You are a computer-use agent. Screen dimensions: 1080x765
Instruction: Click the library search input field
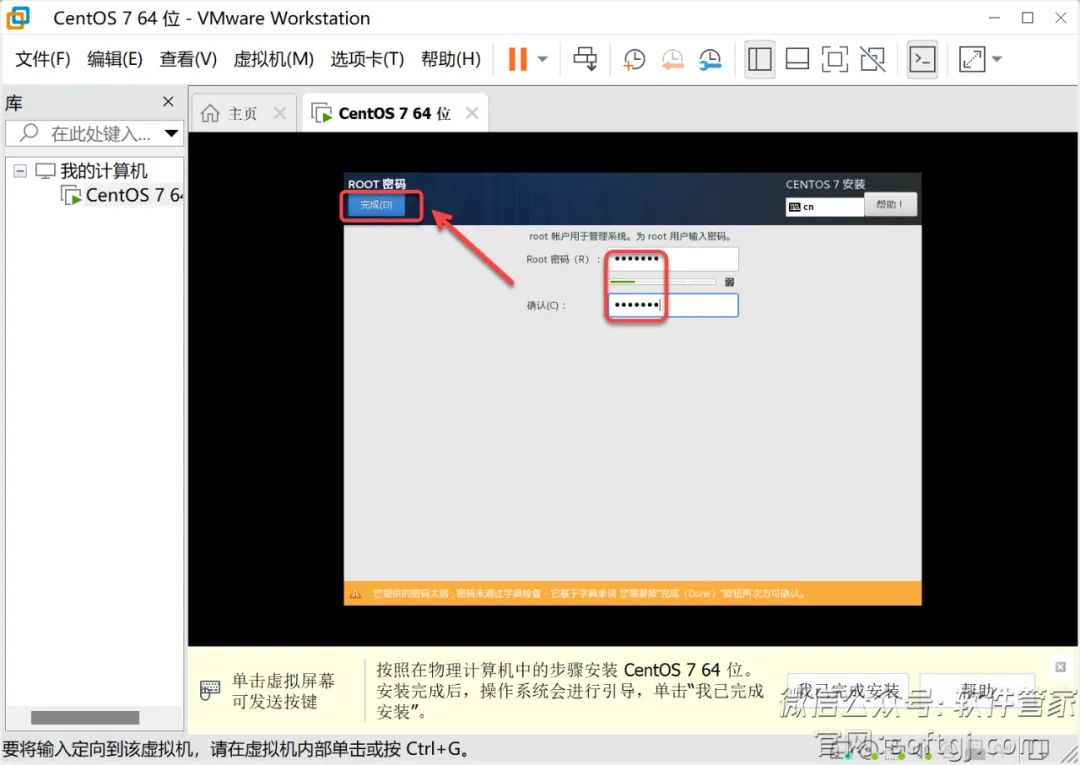pos(94,133)
